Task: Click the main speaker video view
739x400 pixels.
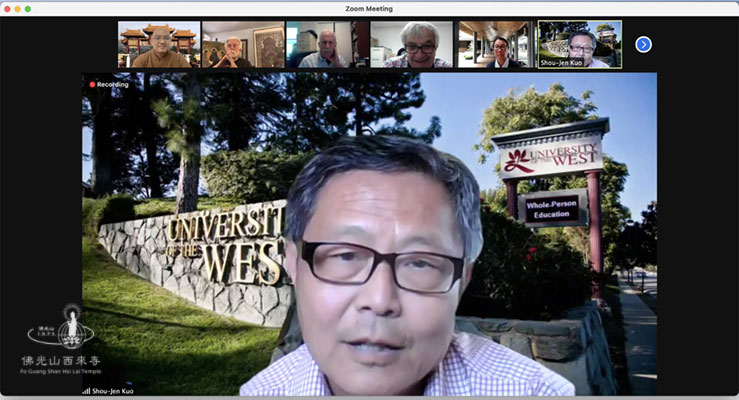Action: (370, 234)
